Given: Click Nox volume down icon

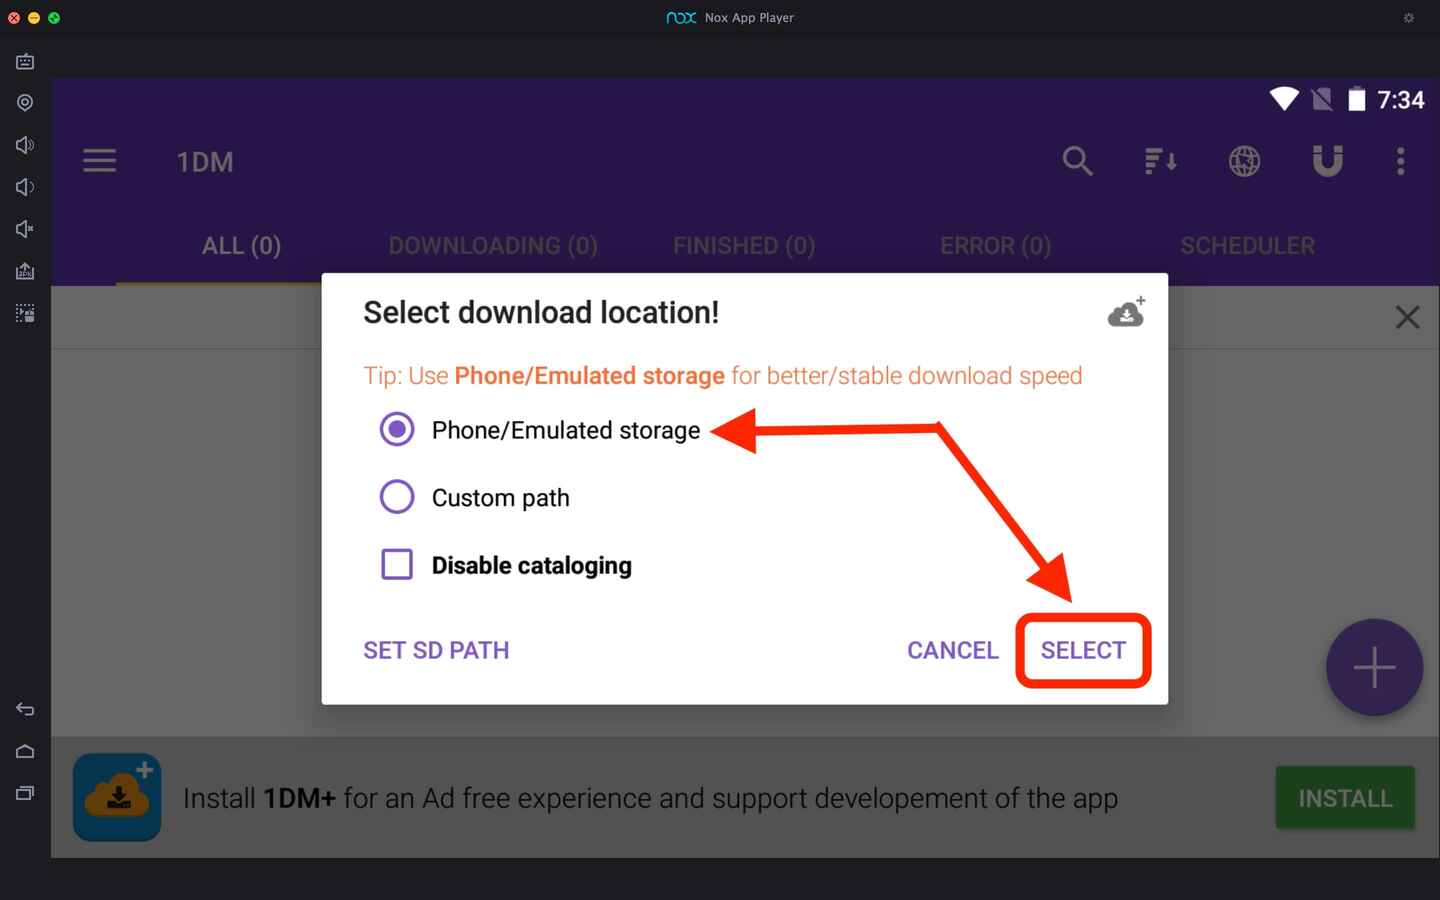Looking at the screenshot, I should [25, 187].
